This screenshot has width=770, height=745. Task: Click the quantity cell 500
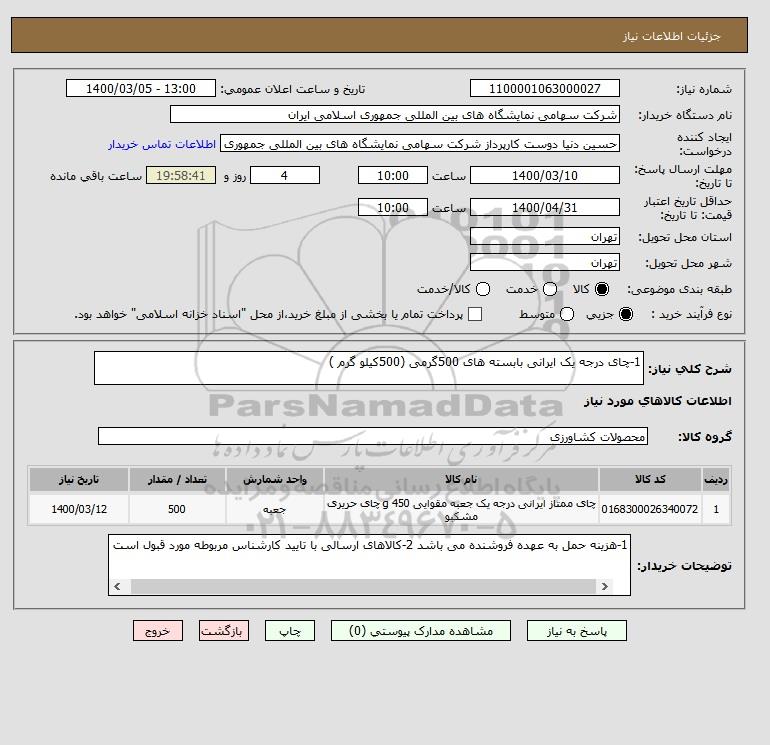point(177,509)
